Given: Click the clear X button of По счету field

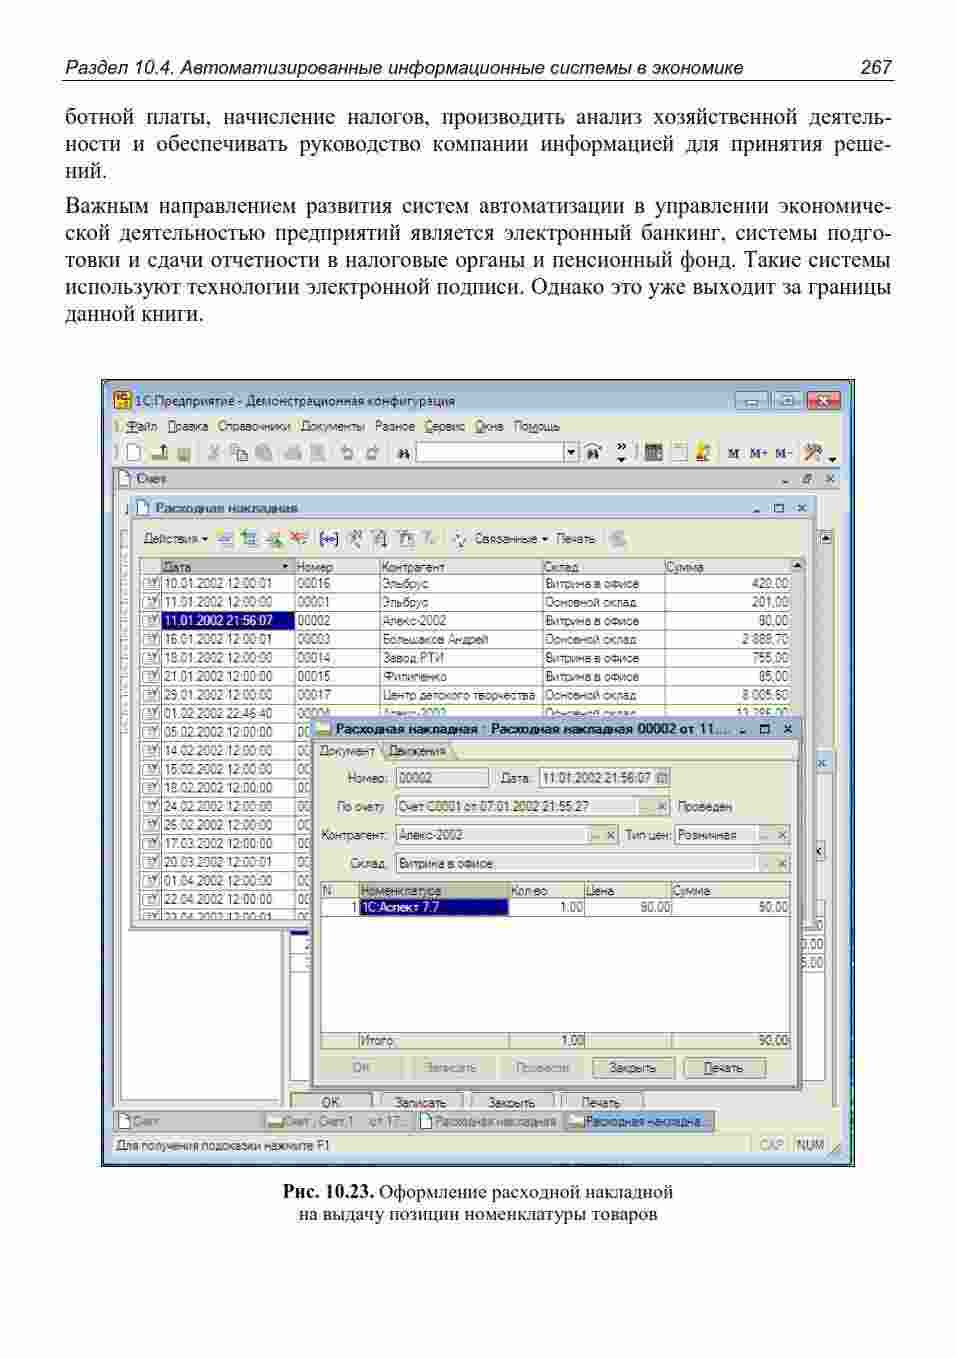Looking at the screenshot, I should tap(662, 806).
